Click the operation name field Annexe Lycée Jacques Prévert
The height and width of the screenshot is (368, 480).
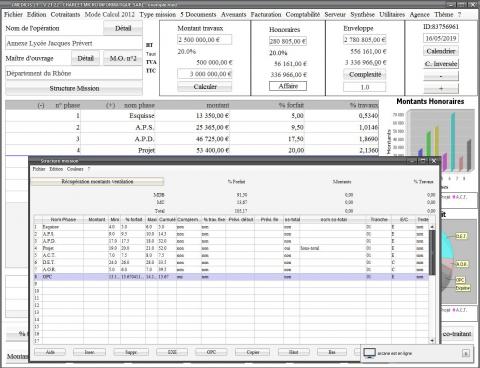tap(74, 43)
